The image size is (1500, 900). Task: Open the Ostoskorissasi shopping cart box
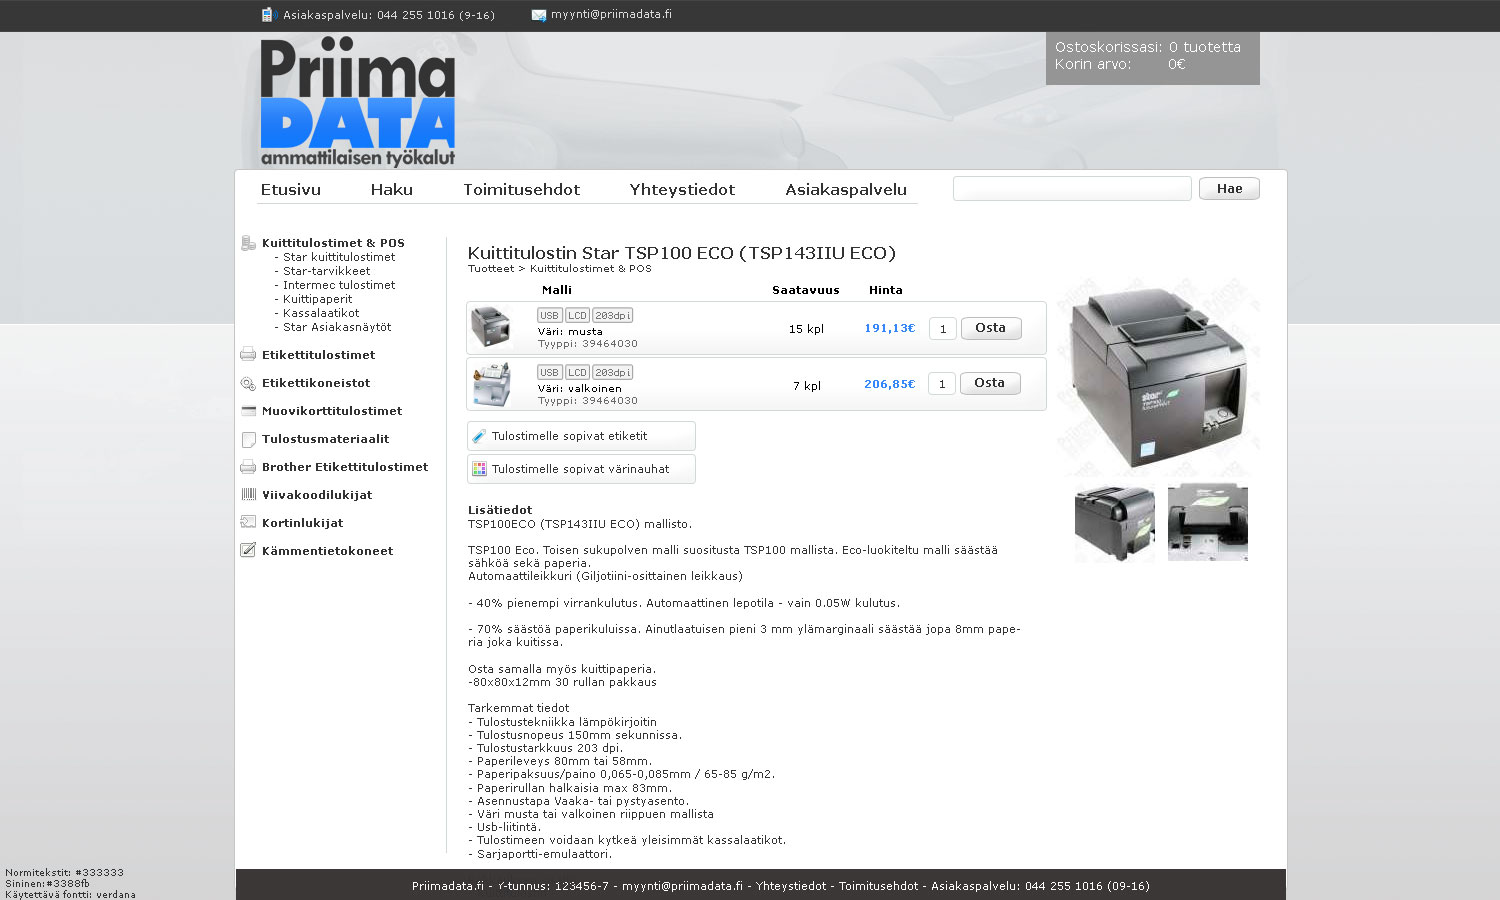click(1153, 57)
